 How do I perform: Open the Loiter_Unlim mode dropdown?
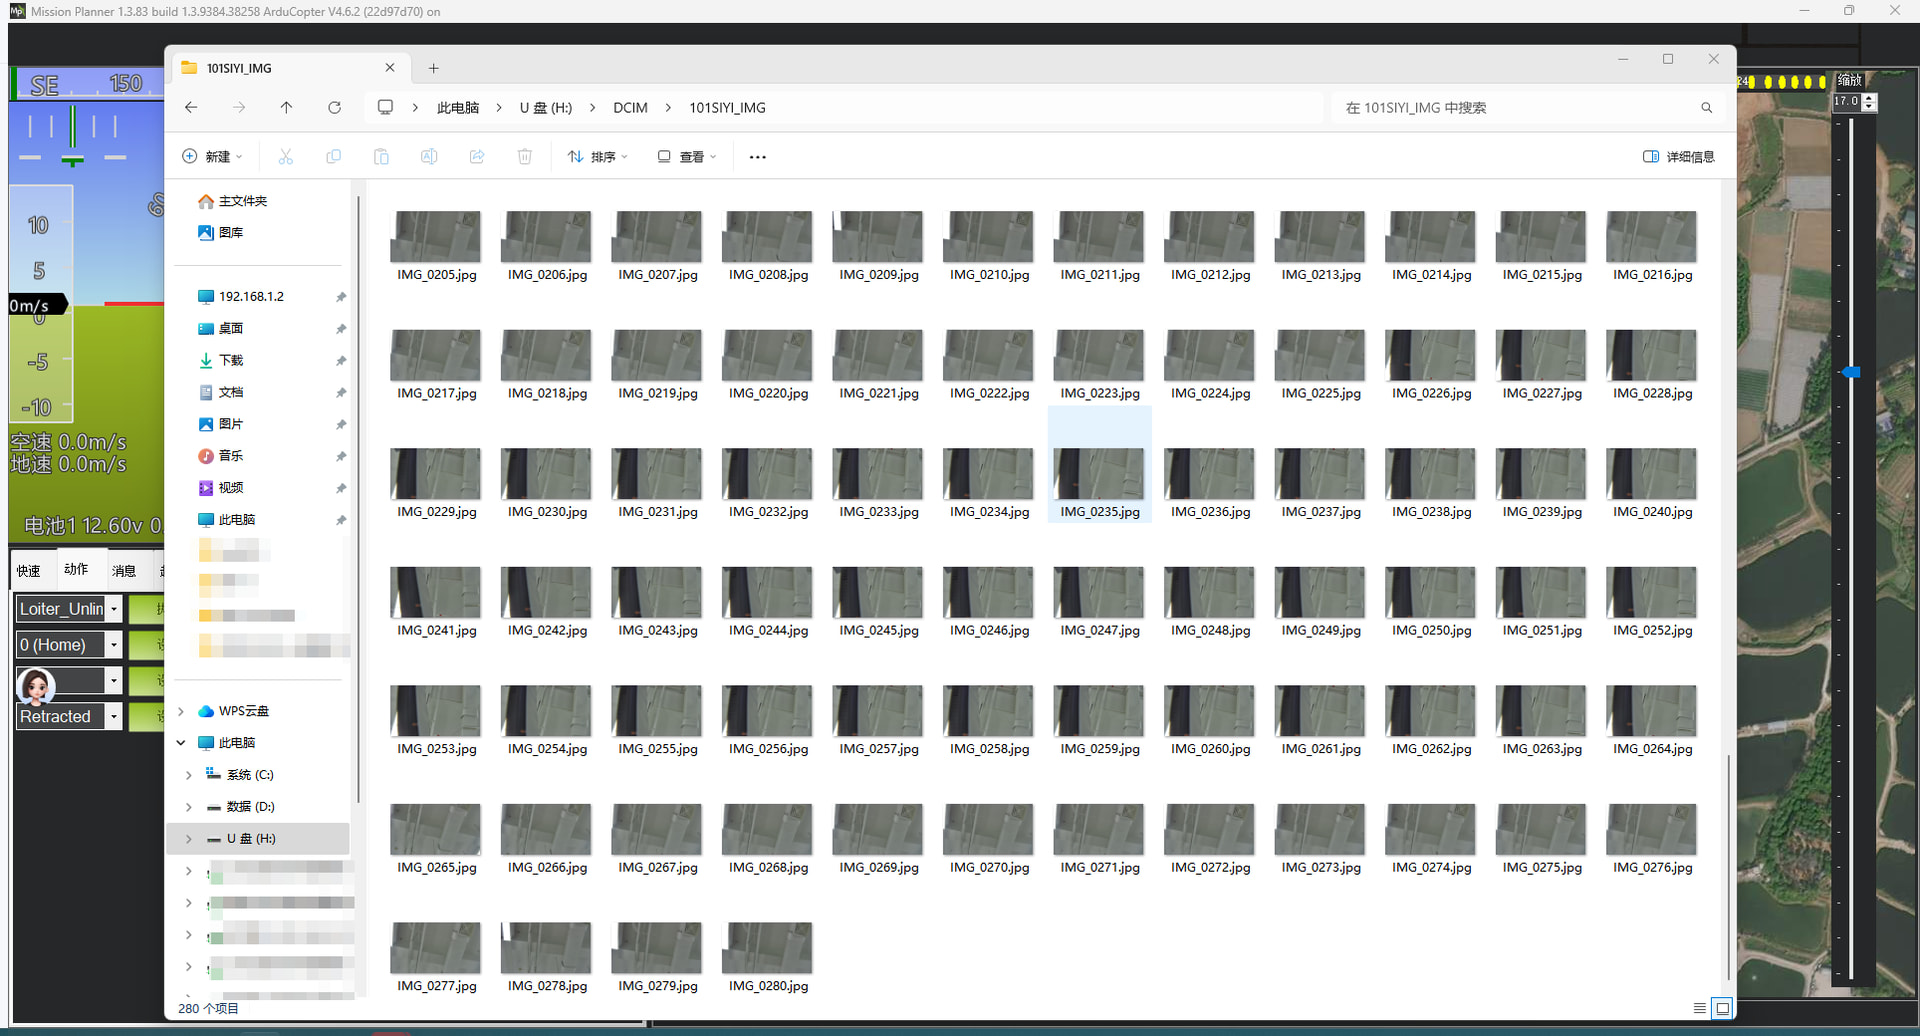114,609
